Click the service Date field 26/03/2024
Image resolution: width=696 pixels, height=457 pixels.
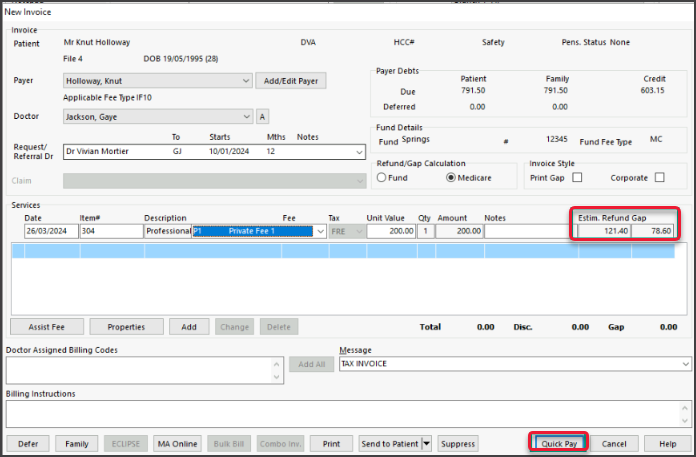tap(51, 231)
